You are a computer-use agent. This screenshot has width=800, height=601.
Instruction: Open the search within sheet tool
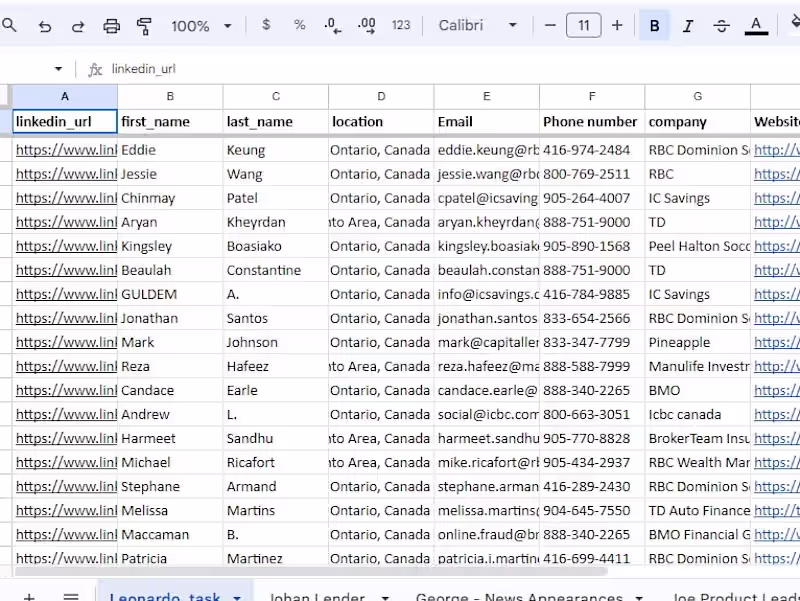(x=10, y=25)
